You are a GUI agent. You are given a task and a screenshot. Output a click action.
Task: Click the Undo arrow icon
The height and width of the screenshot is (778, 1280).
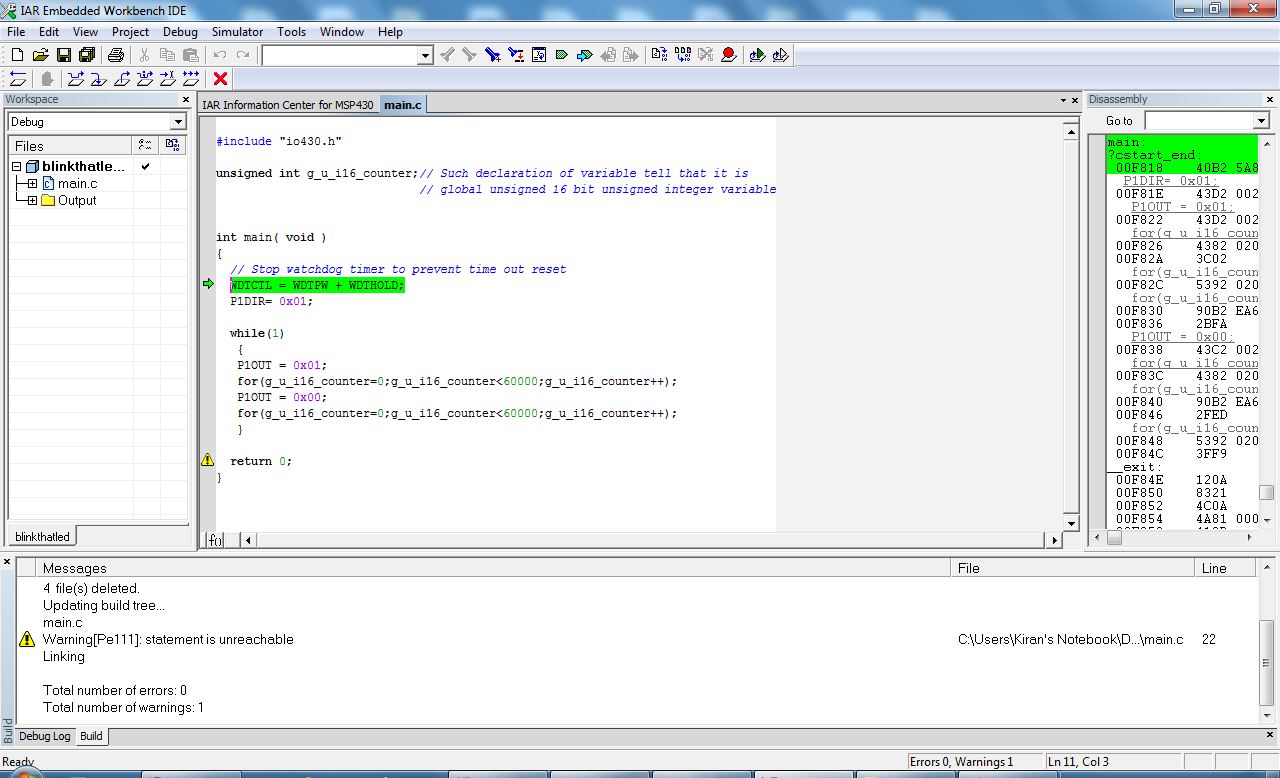(220, 55)
